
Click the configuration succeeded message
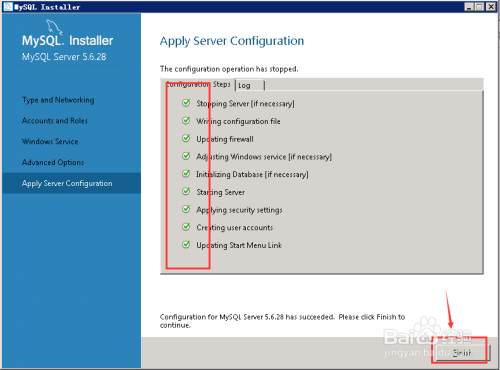click(x=282, y=321)
